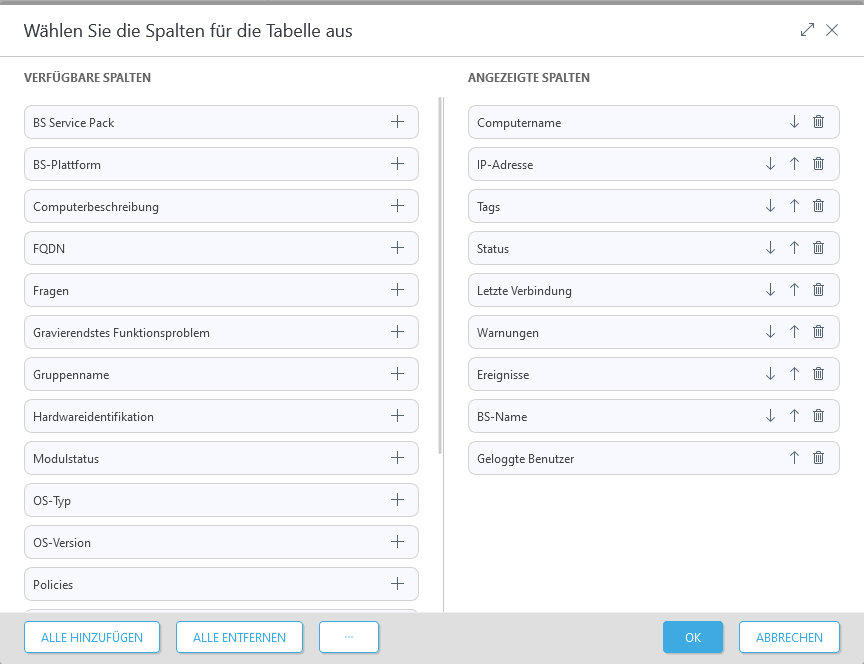Move Tags column up
Image resolution: width=864 pixels, height=664 pixels.
click(x=794, y=206)
